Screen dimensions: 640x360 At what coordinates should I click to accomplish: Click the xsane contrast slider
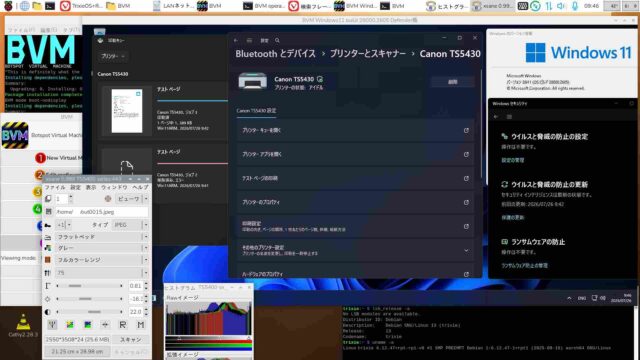tap(89, 312)
